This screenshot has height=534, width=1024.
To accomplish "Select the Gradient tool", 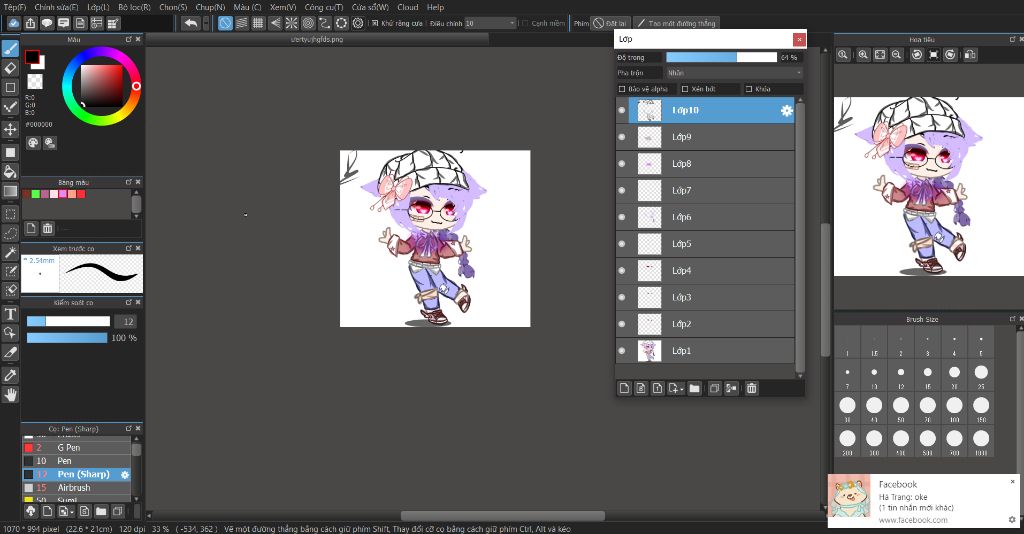I will pos(10,191).
